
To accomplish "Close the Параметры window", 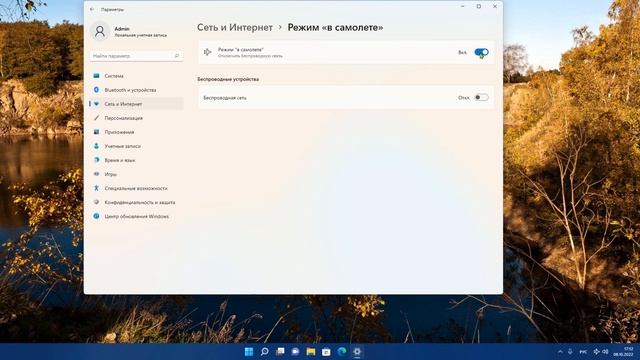I will [495, 6].
